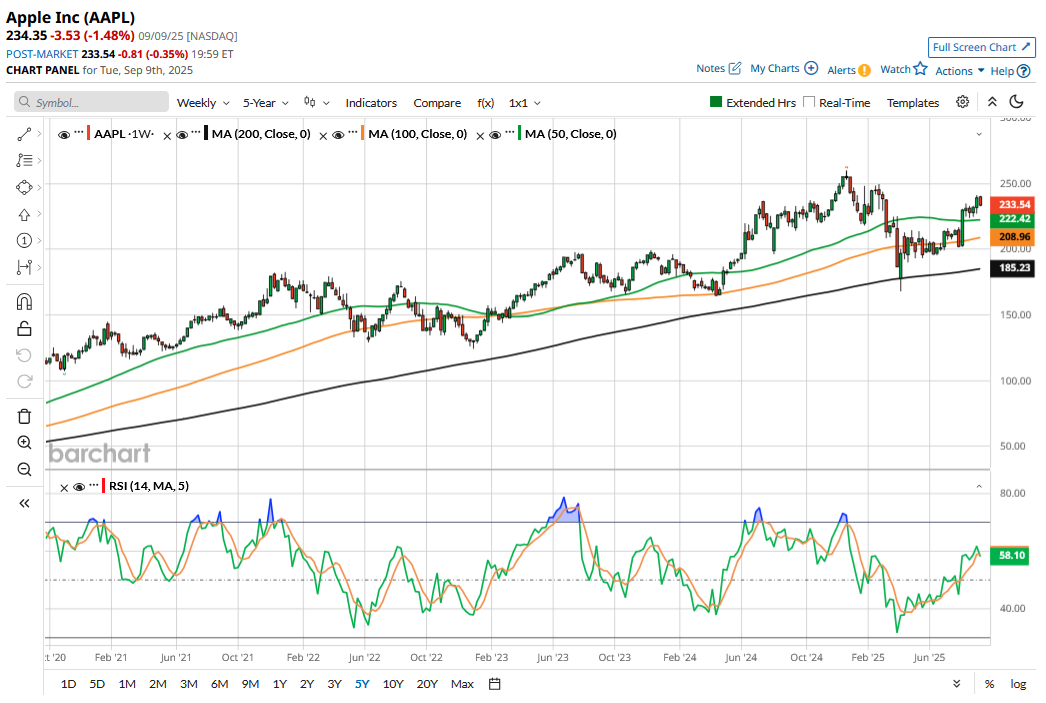The image size is (1046, 703).
Task: Hide the RSI indicator via eye icon
Action: click(79, 486)
